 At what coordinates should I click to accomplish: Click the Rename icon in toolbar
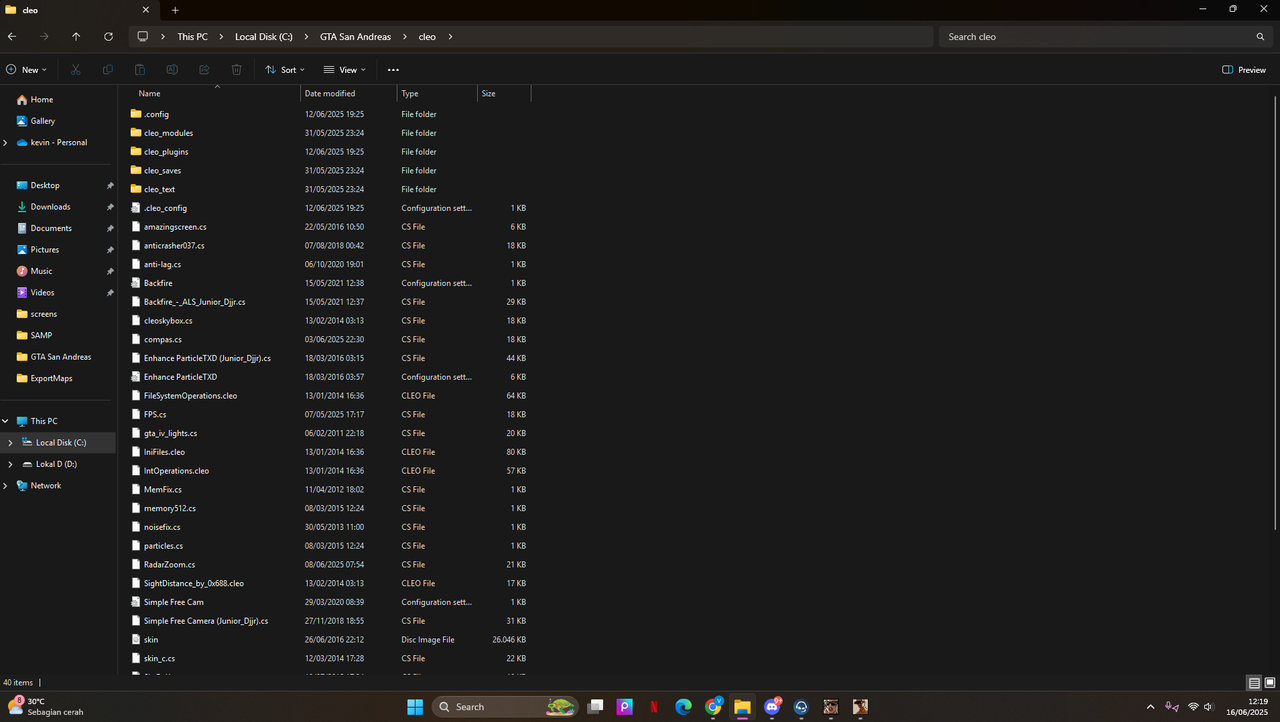pyautogui.click(x=172, y=70)
